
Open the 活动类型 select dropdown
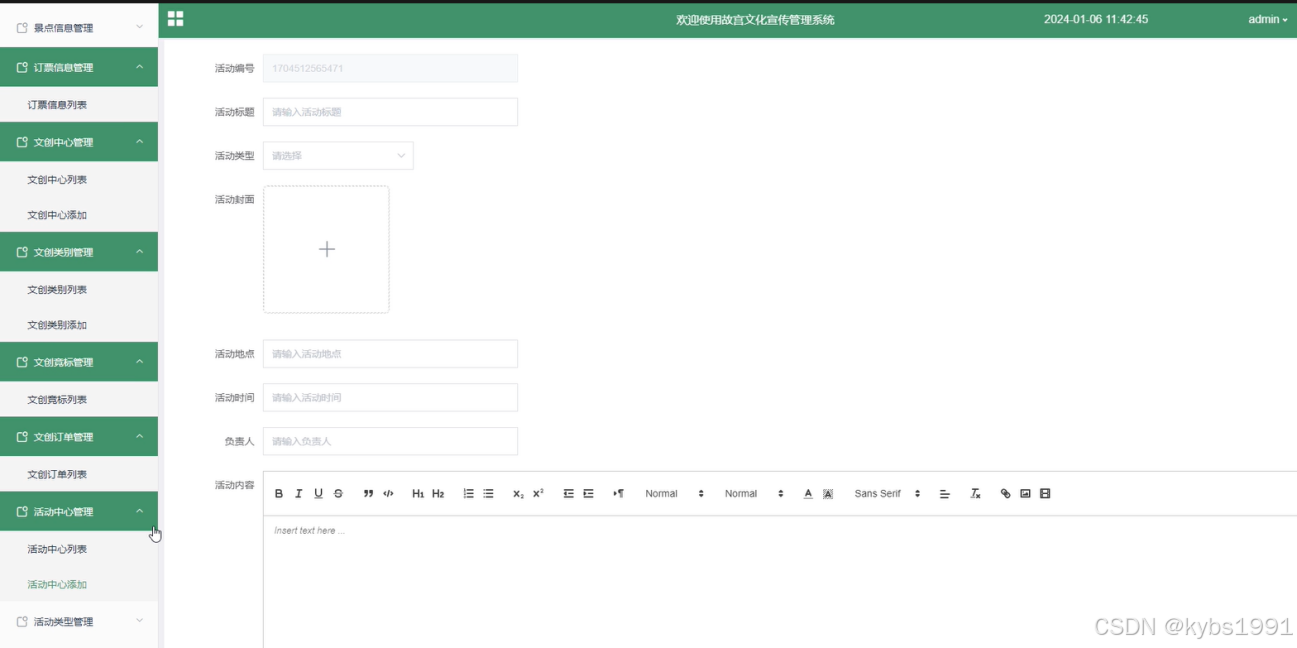coord(338,156)
